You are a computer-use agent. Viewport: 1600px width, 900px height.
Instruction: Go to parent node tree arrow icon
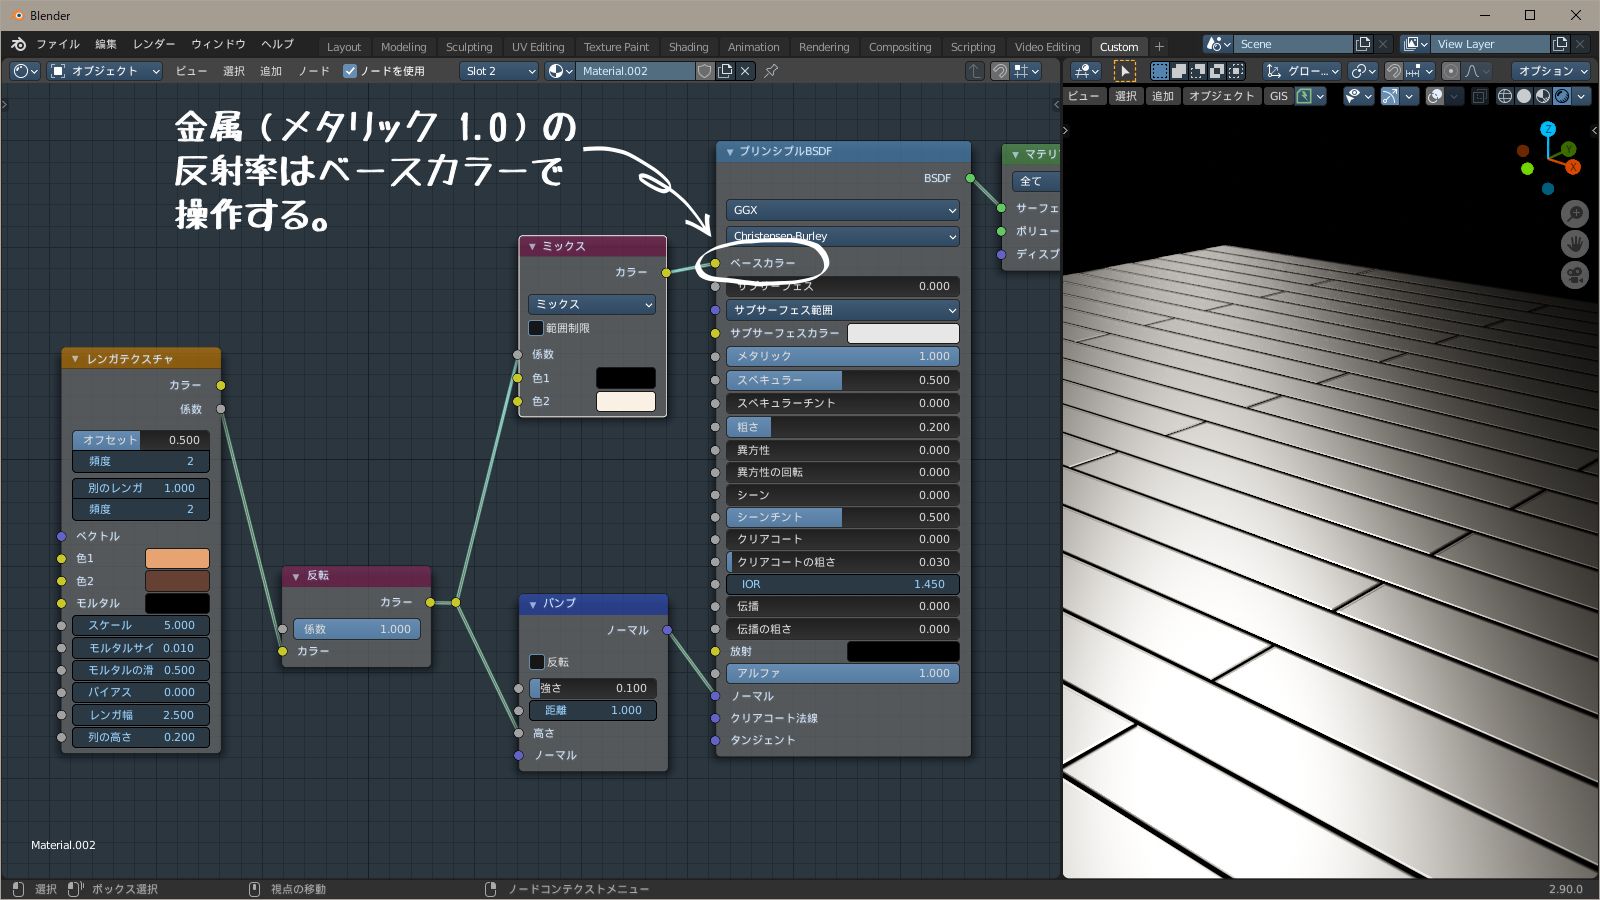click(975, 71)
